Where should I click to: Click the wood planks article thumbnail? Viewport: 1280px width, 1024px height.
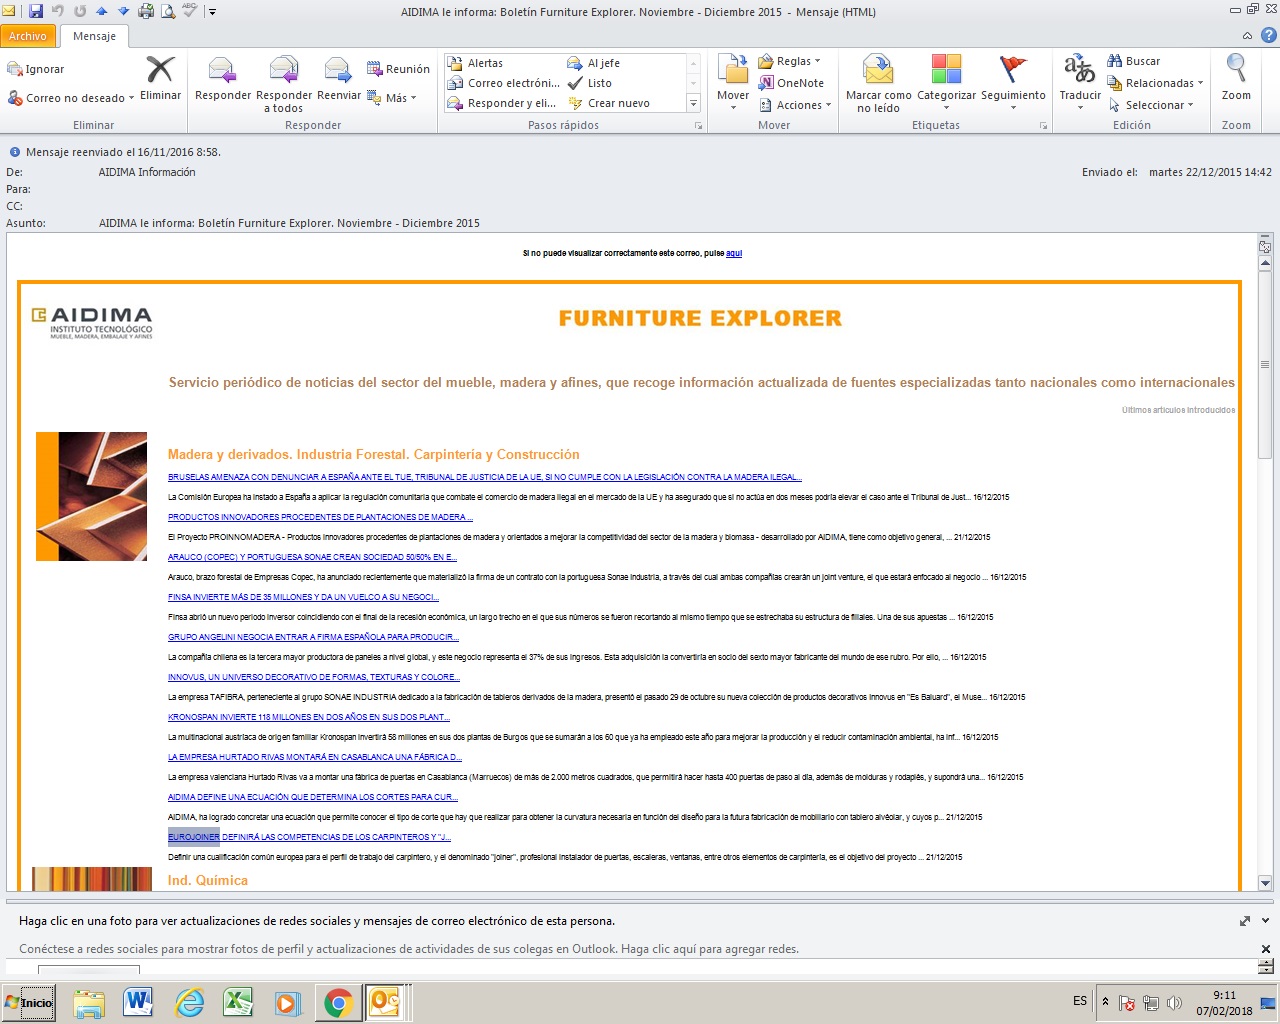click(92, 496)
